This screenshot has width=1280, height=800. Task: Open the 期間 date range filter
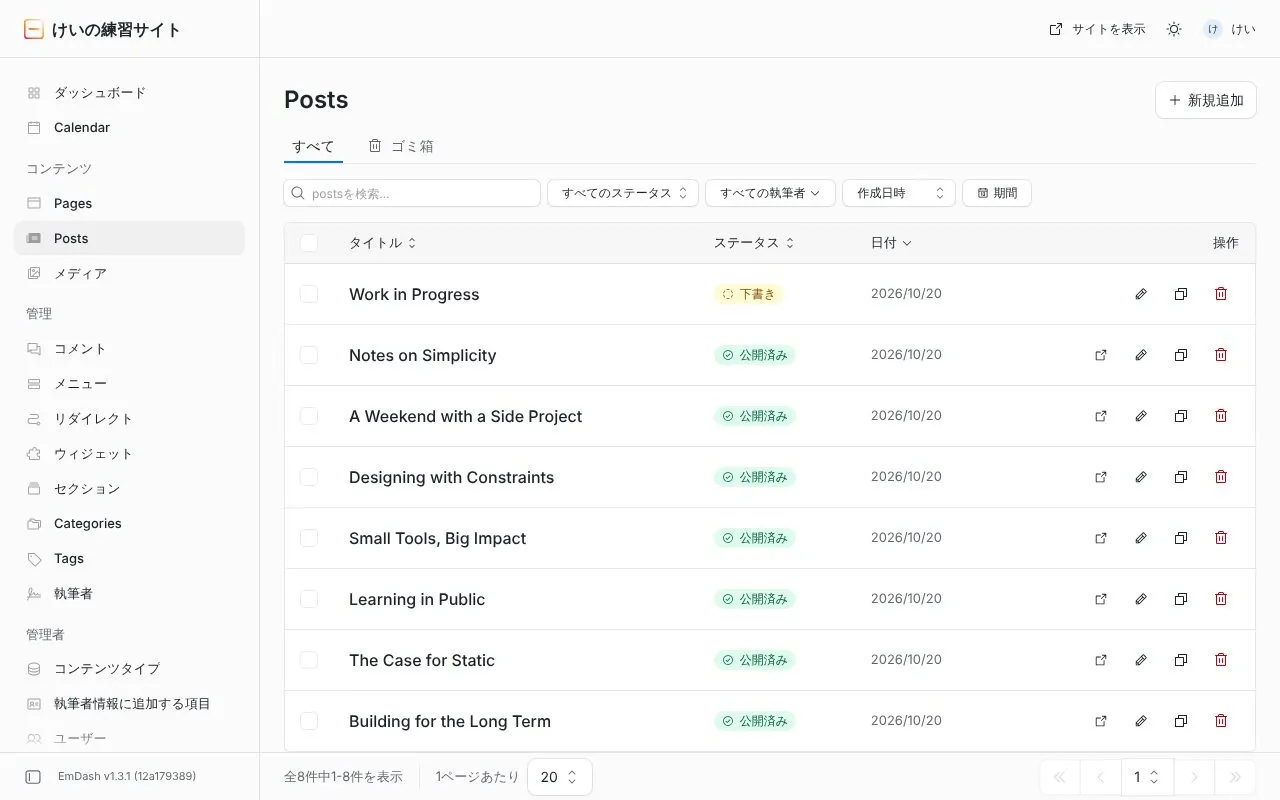click(x=997, y=193)
